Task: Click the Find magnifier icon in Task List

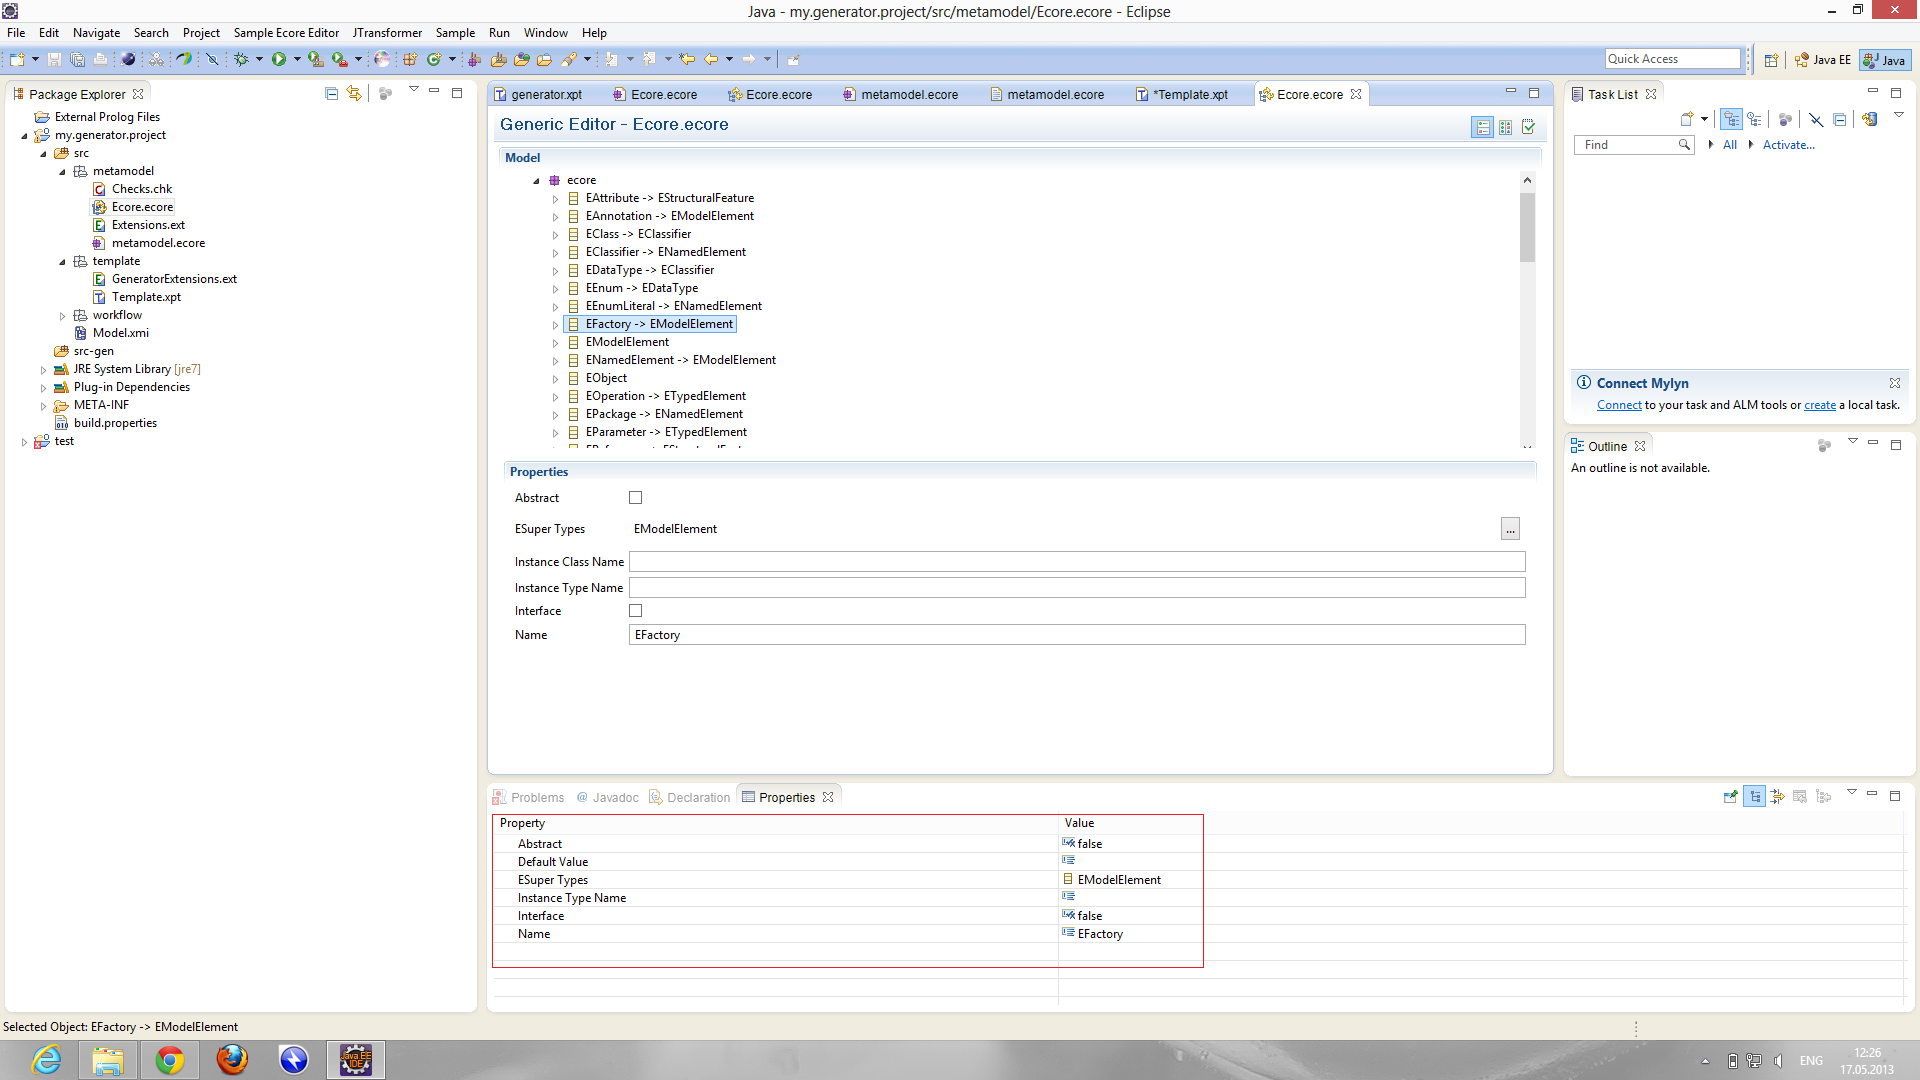Action: tap(1684, 145)
